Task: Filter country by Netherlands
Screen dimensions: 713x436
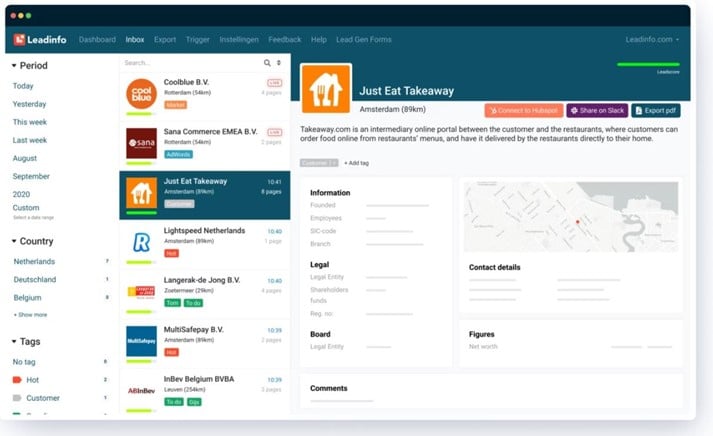Action: click(34, 261)
